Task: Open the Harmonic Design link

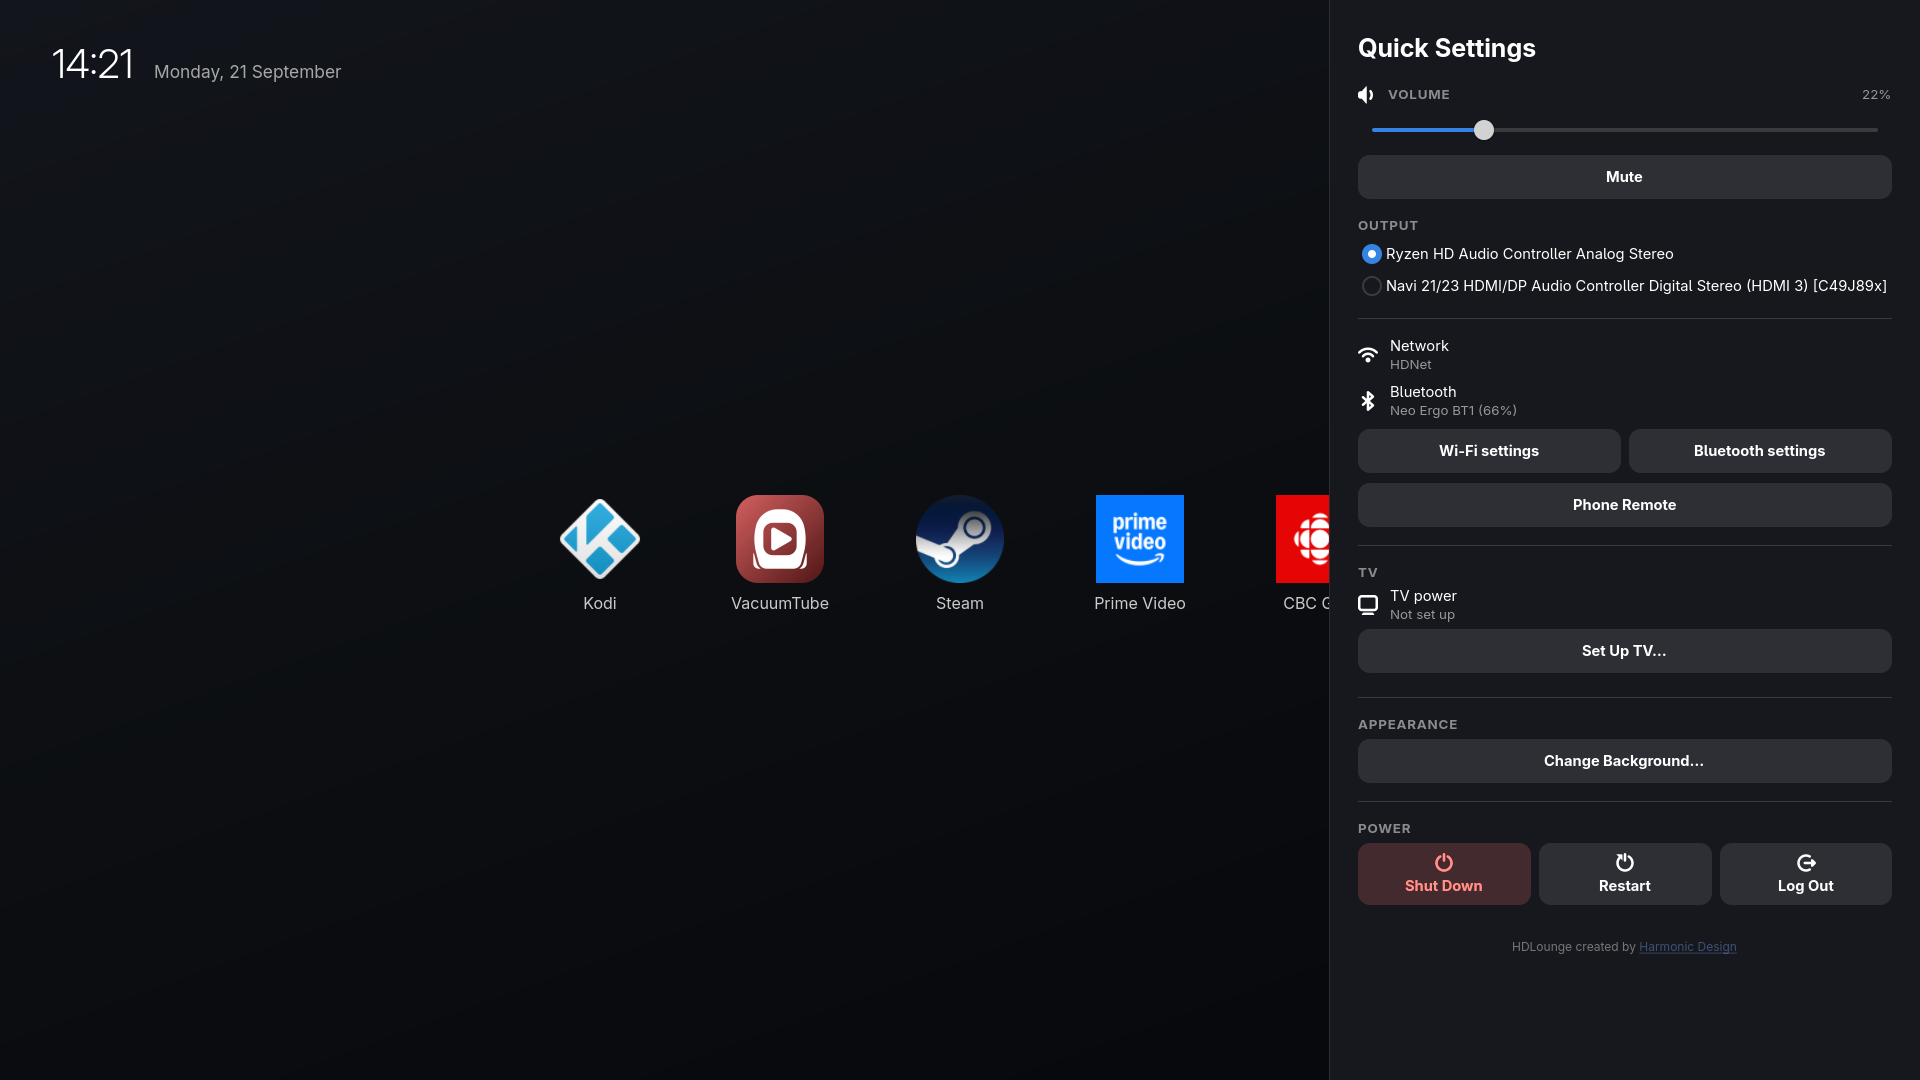Action: click(x=1687, y=947)
